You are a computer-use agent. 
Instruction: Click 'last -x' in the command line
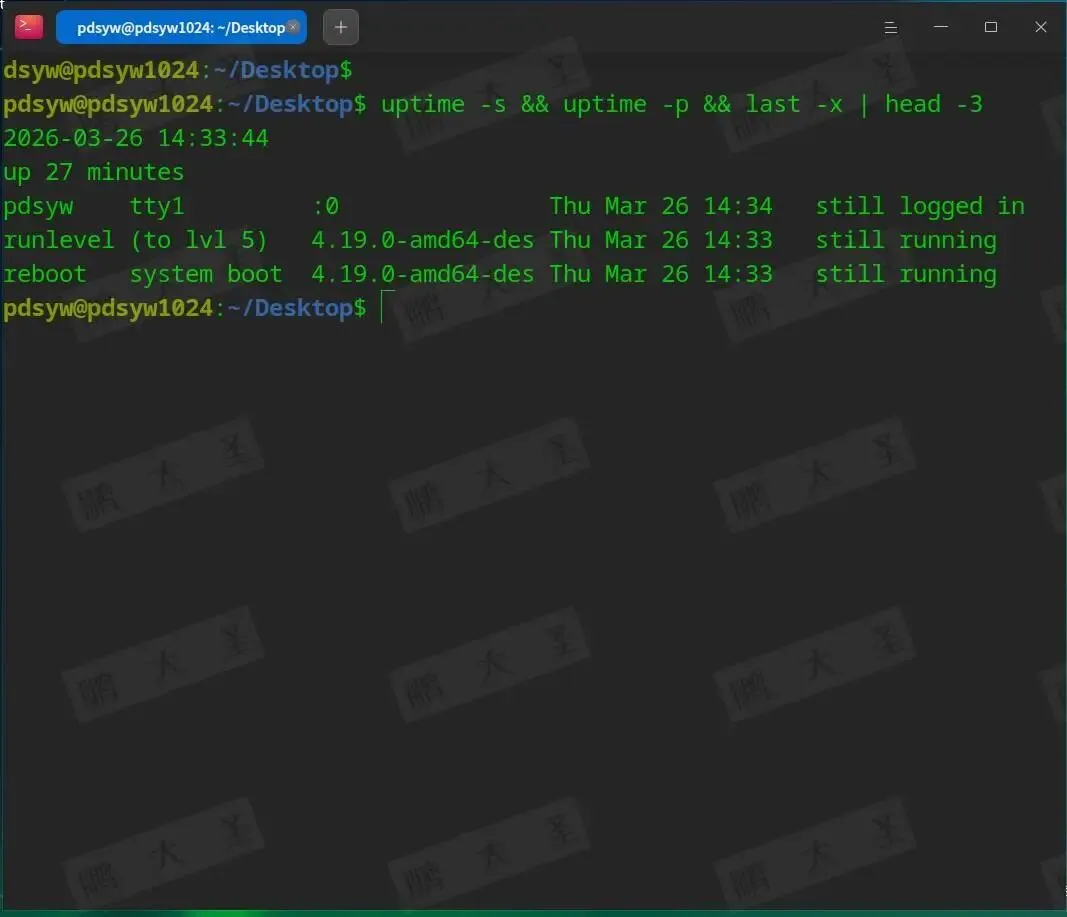click(x=794, y=104)
